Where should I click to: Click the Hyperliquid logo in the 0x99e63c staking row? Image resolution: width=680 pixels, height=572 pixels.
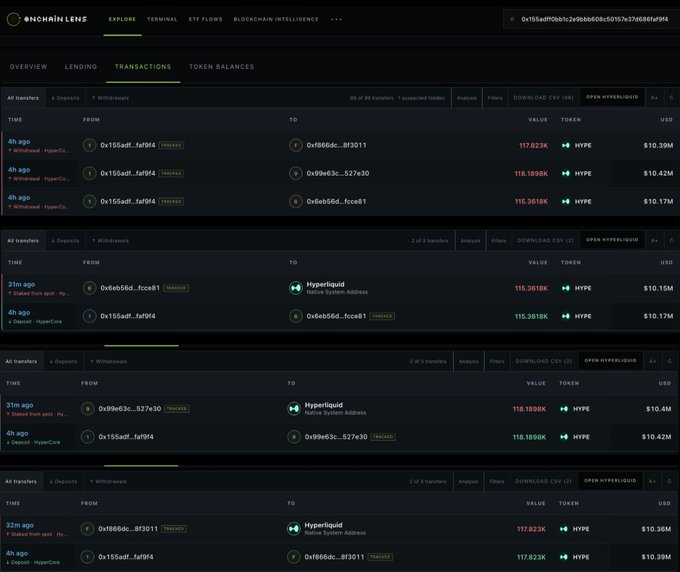click(294, 409)
